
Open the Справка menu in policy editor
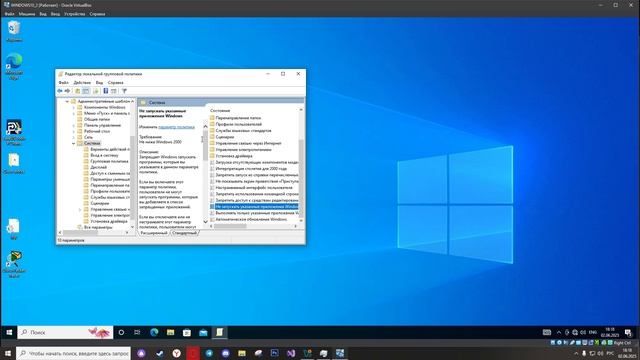click(116, 82)
